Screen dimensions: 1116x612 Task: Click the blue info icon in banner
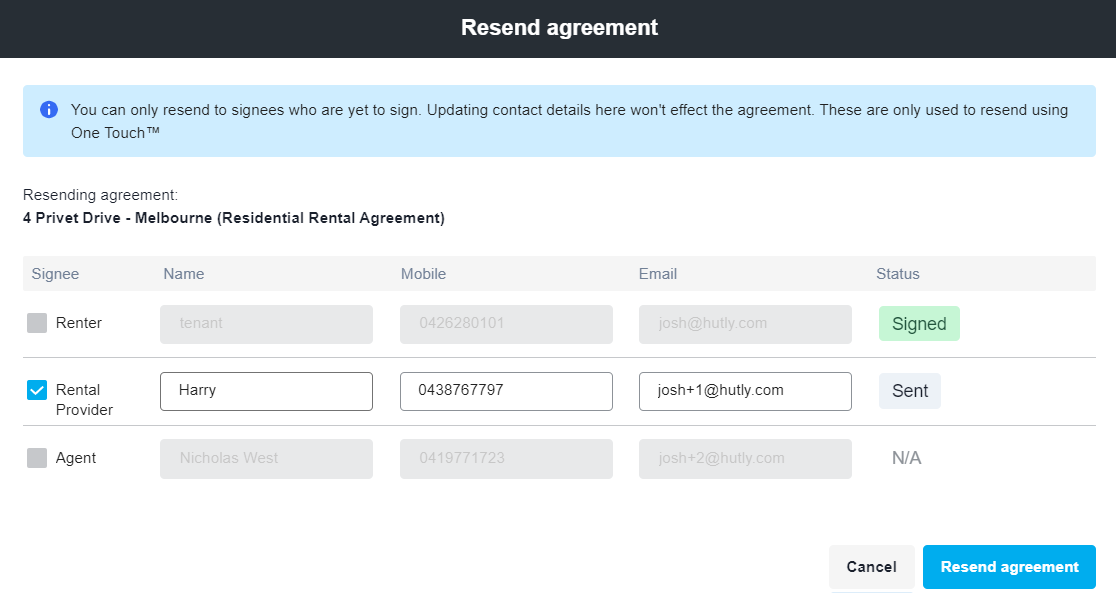[x=49, y=110]
